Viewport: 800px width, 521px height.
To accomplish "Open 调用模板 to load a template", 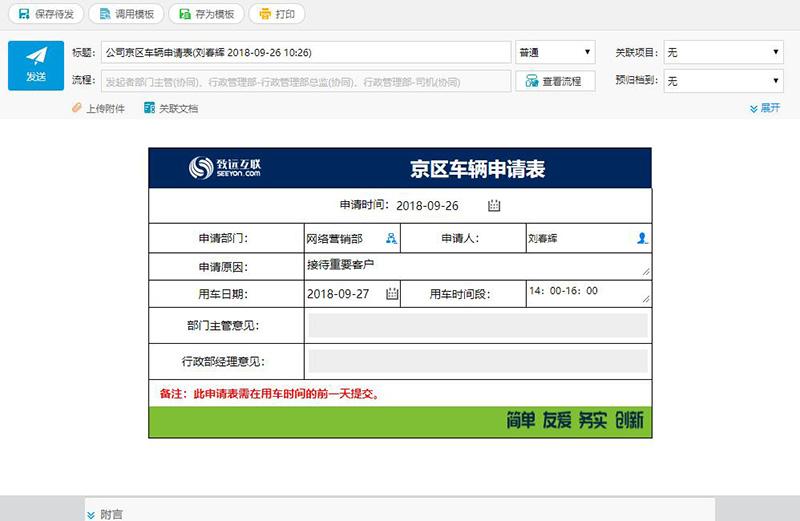I will [127, 14].
